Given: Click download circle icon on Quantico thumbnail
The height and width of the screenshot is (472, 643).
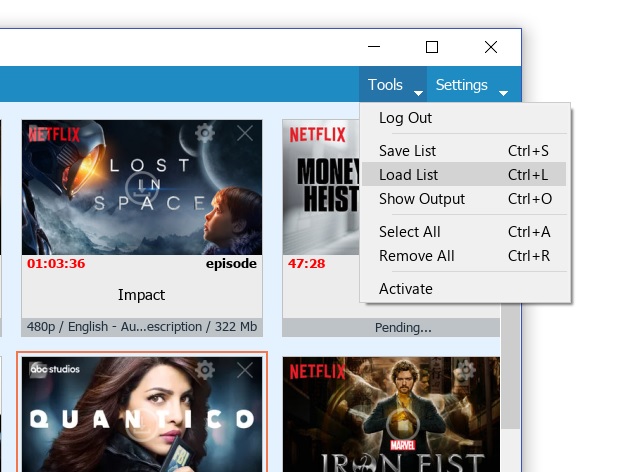Looking at the screenshot, I should tap(142, 424).
